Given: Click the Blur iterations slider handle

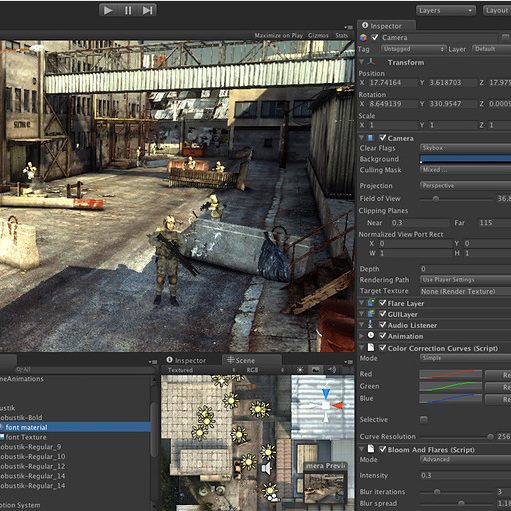Looking at the screenshot, I should pos(437,492).
